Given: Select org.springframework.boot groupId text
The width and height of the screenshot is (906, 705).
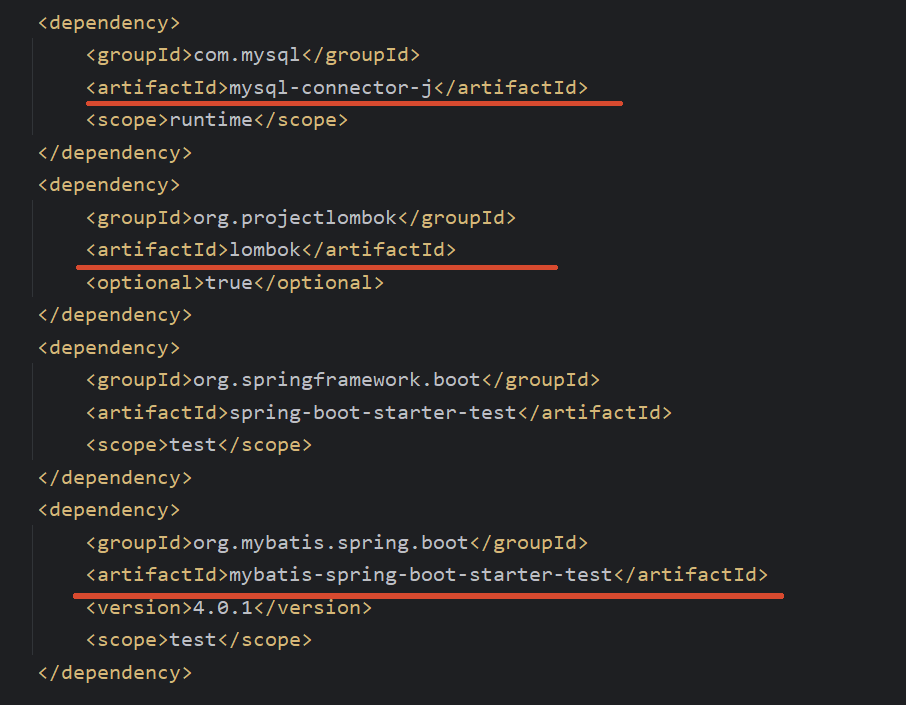Looking at the screenshot, I should (336, 380).
